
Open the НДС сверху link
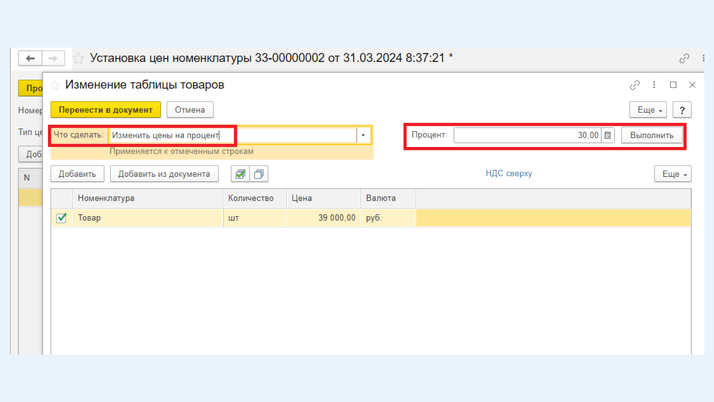point(509,173)
